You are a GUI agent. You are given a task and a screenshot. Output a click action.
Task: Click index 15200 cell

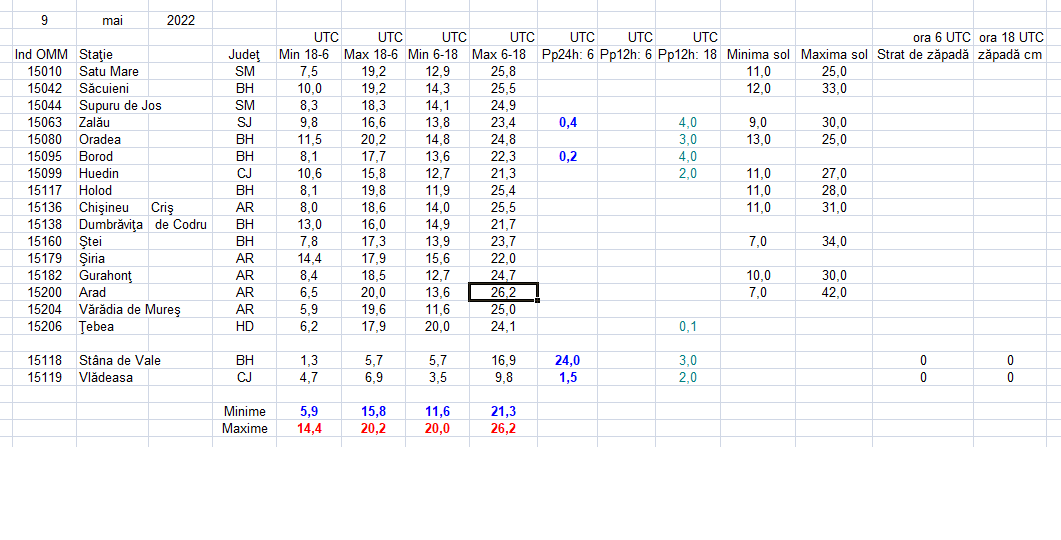coord(44,292)
